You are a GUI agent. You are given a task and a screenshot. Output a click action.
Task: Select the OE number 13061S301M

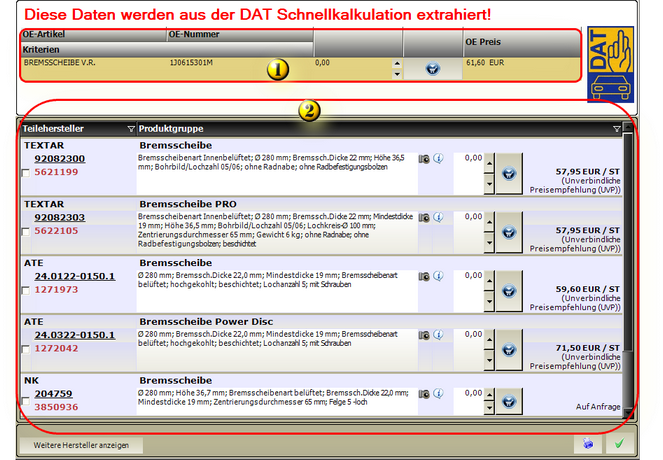pos(191,63)
